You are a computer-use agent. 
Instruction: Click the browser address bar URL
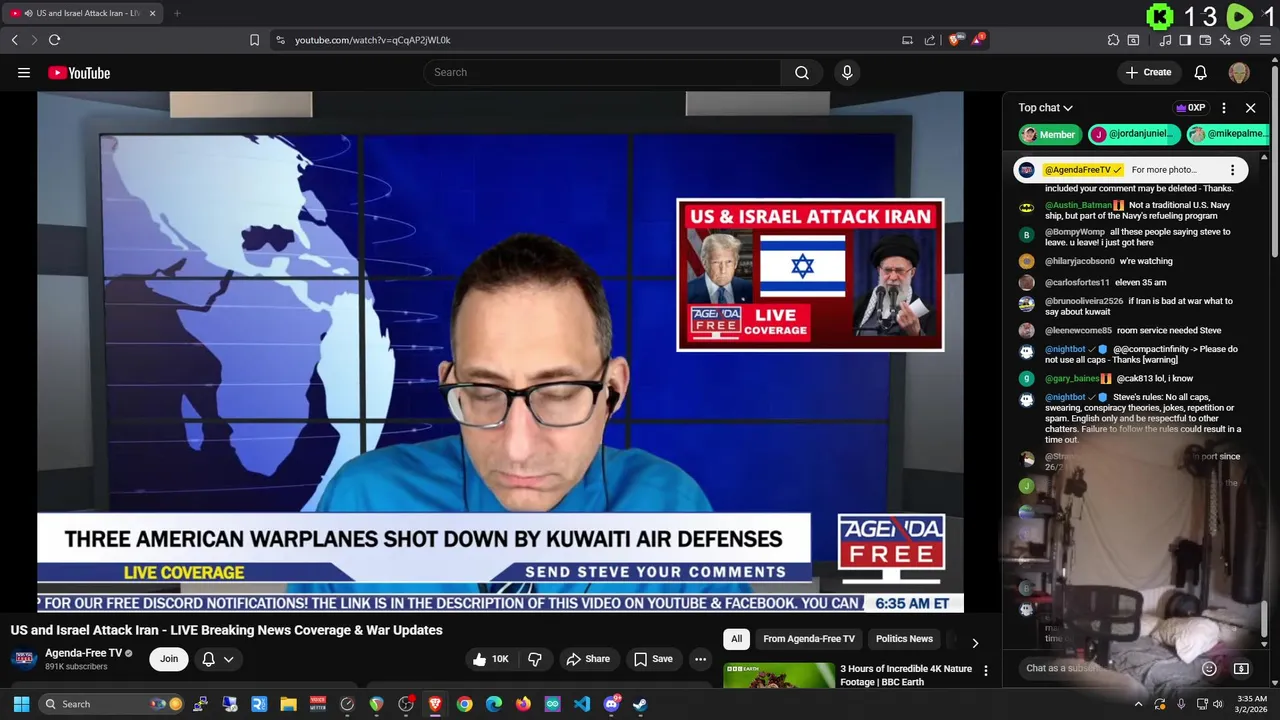pos(372,40)
